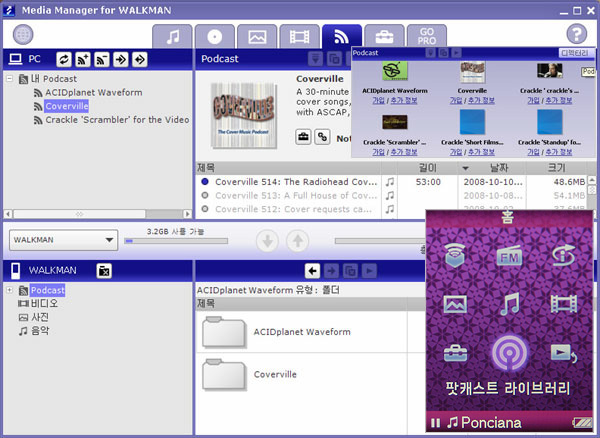Select Crackle 'Scrambler' podcast in tree
The width and height of the screenshot is (600, 438).
[x=117, y=120]
